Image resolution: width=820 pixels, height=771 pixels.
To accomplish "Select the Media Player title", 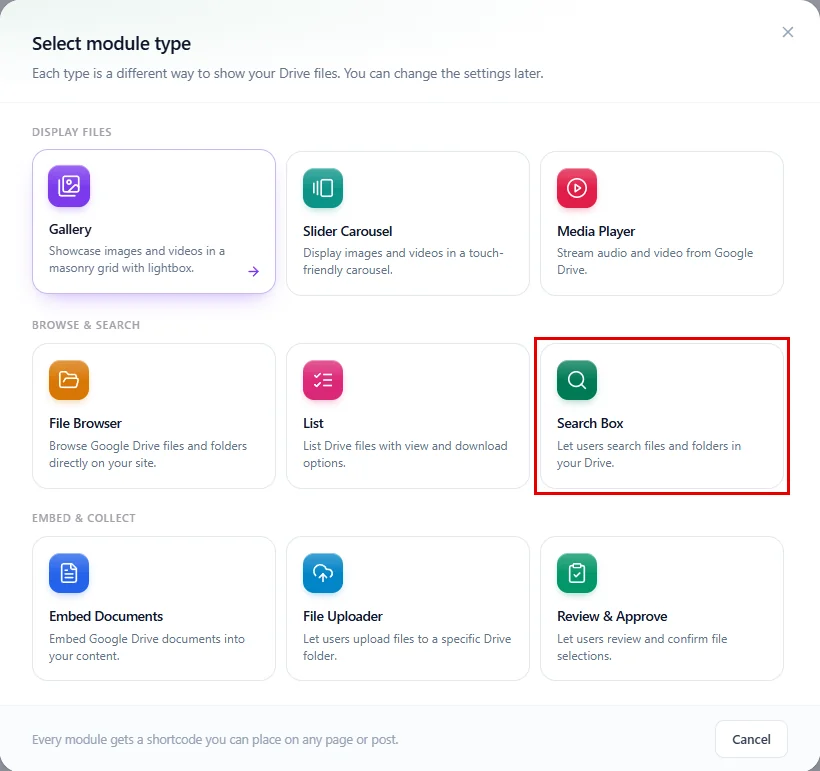I will point(596,231).
